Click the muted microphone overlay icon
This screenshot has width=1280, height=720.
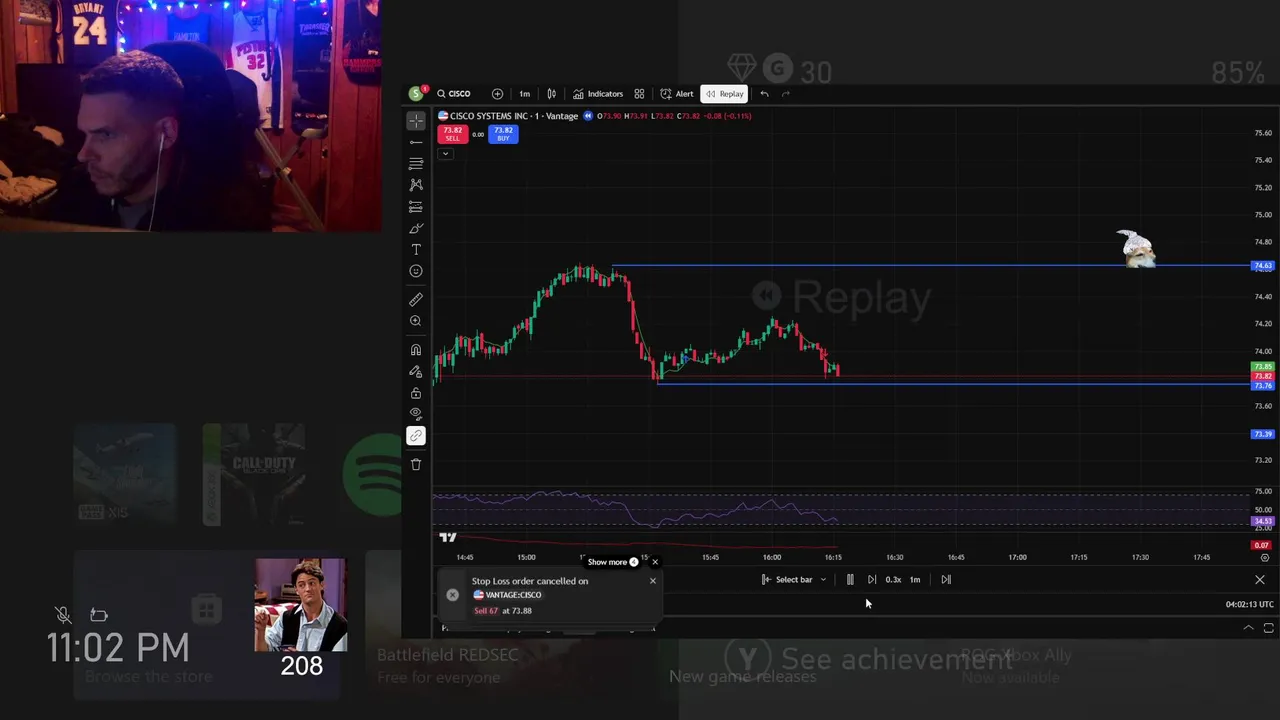click(x=63, y=615)
